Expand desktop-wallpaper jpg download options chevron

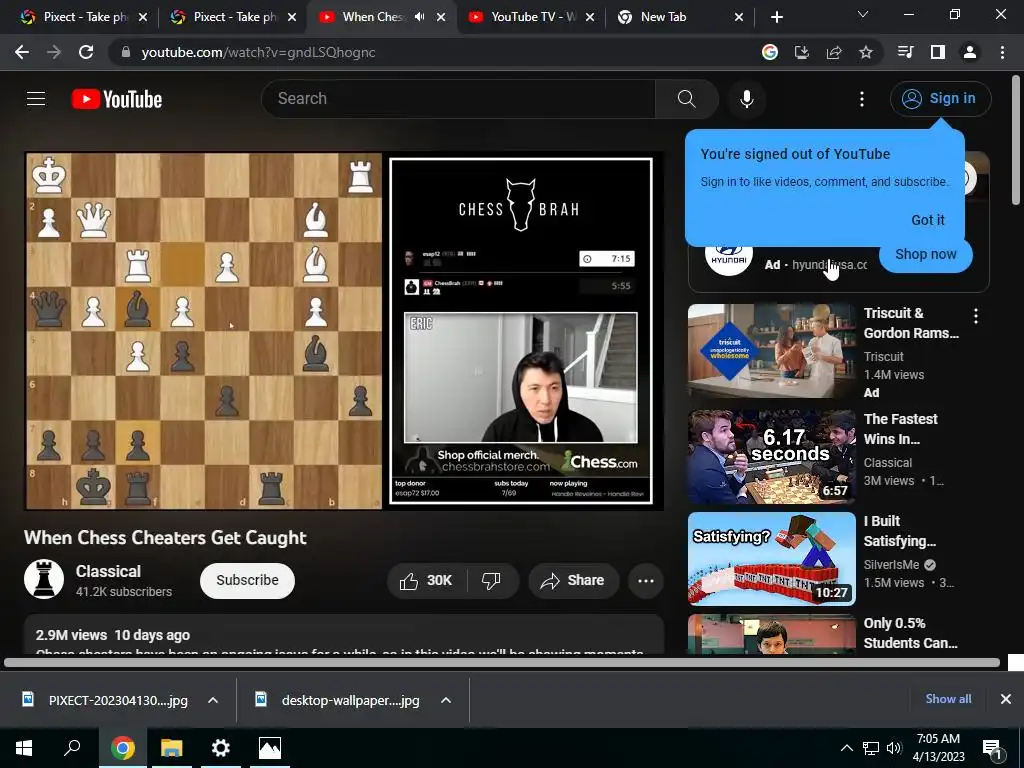coord(446,700)
